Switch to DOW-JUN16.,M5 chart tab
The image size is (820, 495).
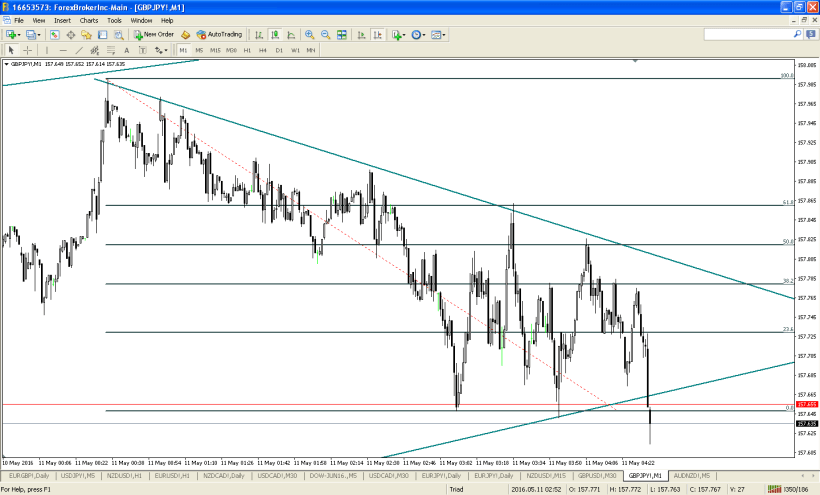pos(333,476)
